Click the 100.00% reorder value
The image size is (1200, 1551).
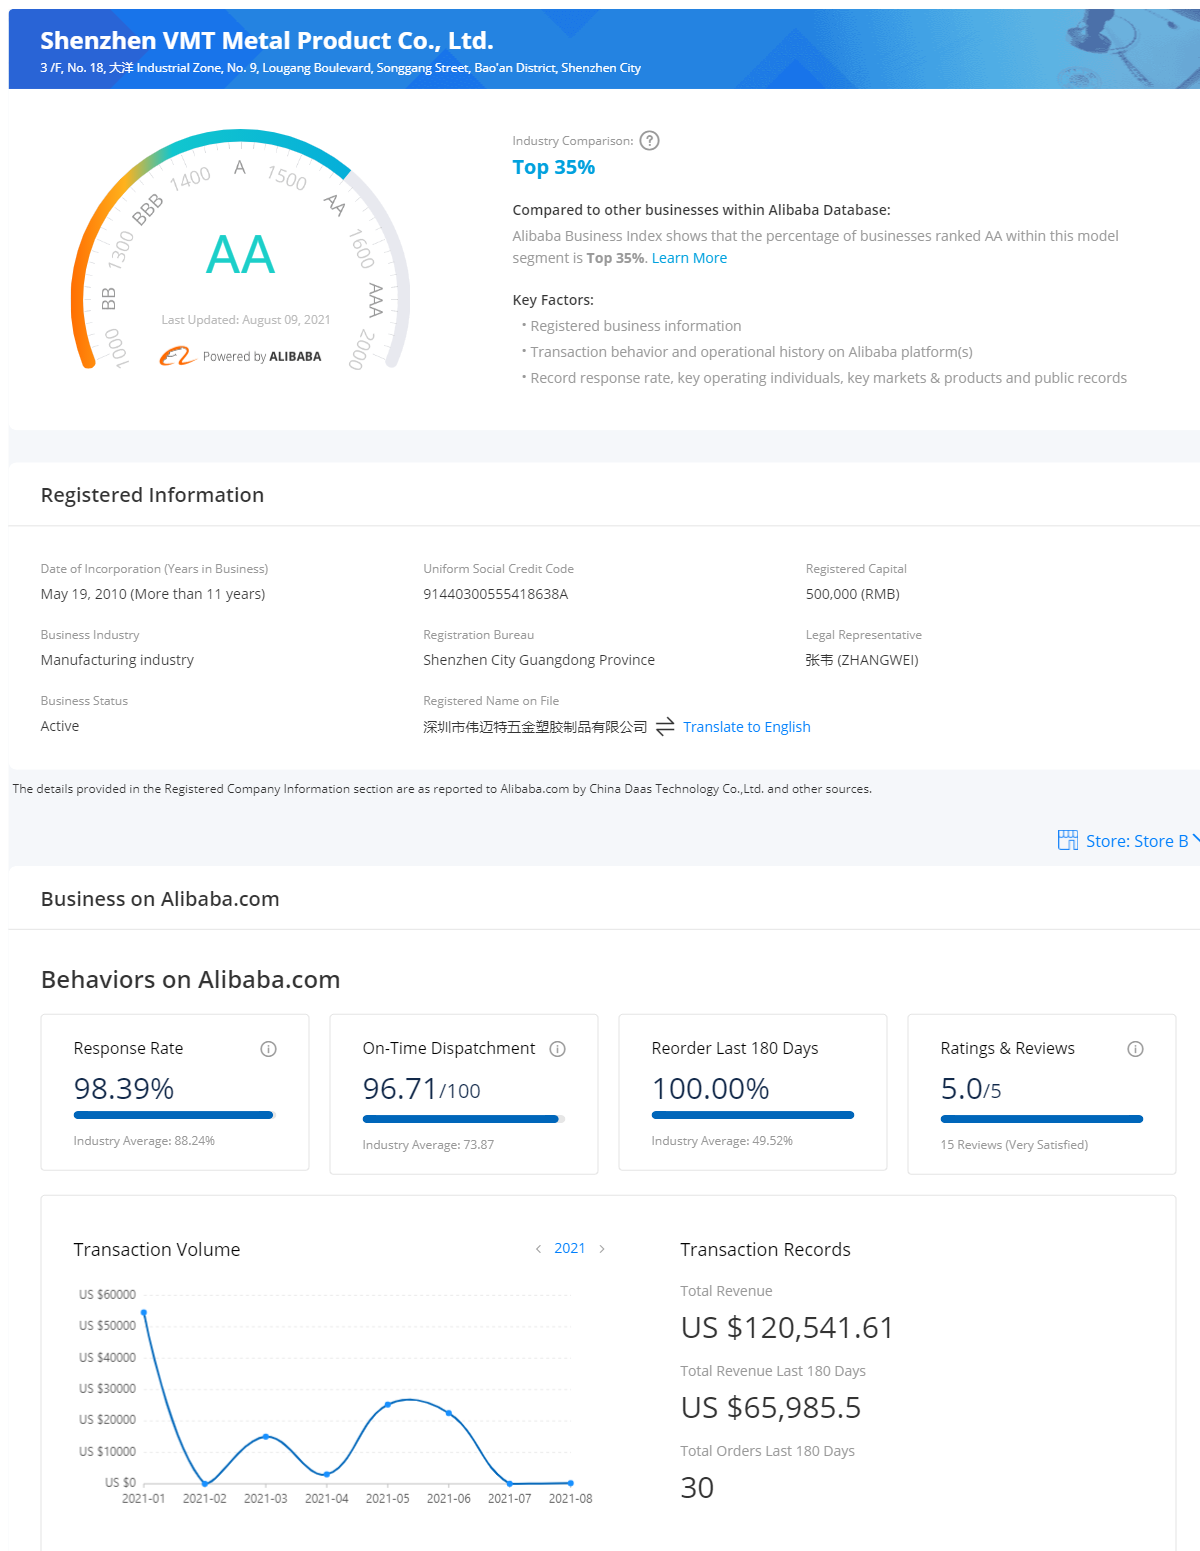coord(711,1088)
